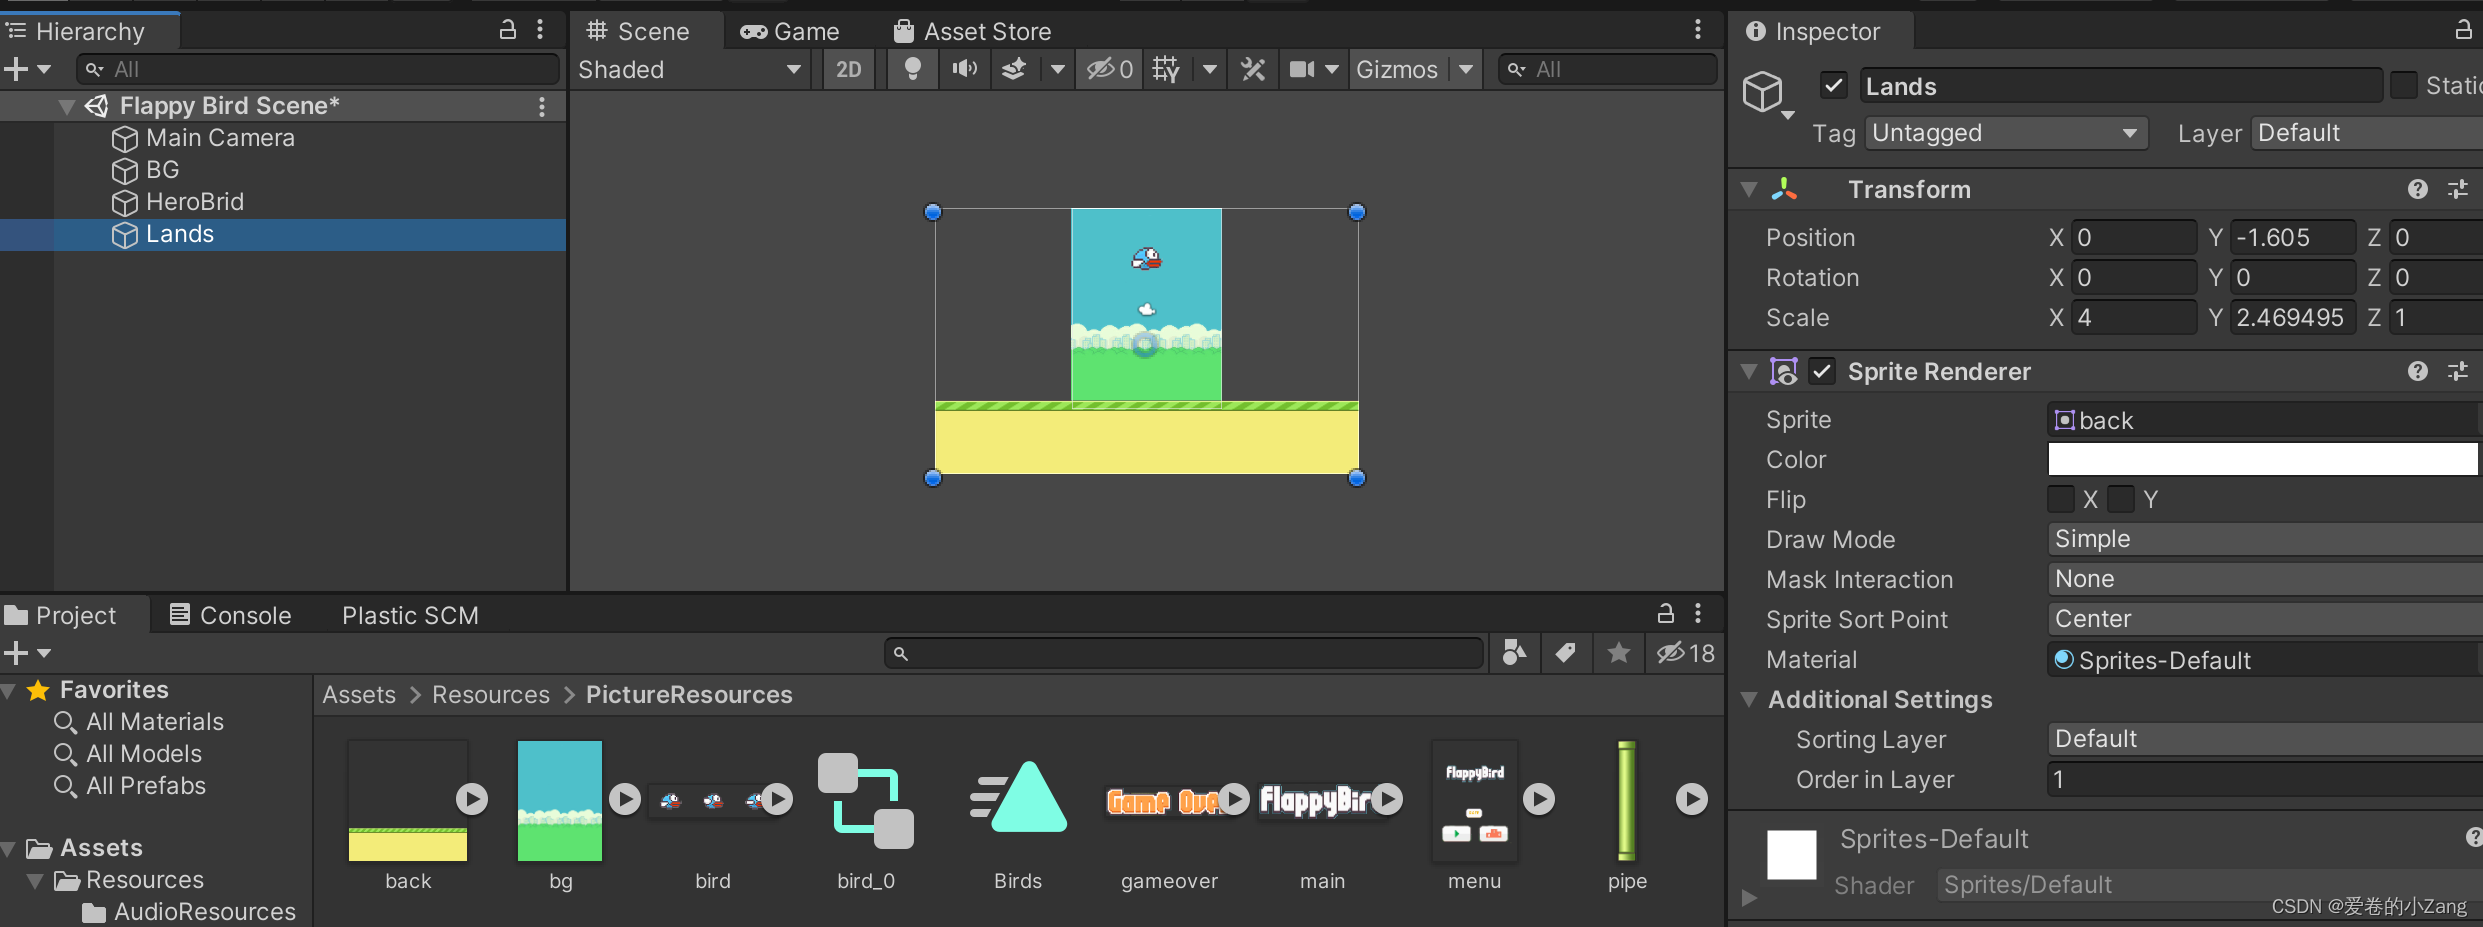The height and width of the screenshot is (927, 2483).
Task: Click the Sprite Renderer Color swatch
Action: point(2264,459)
